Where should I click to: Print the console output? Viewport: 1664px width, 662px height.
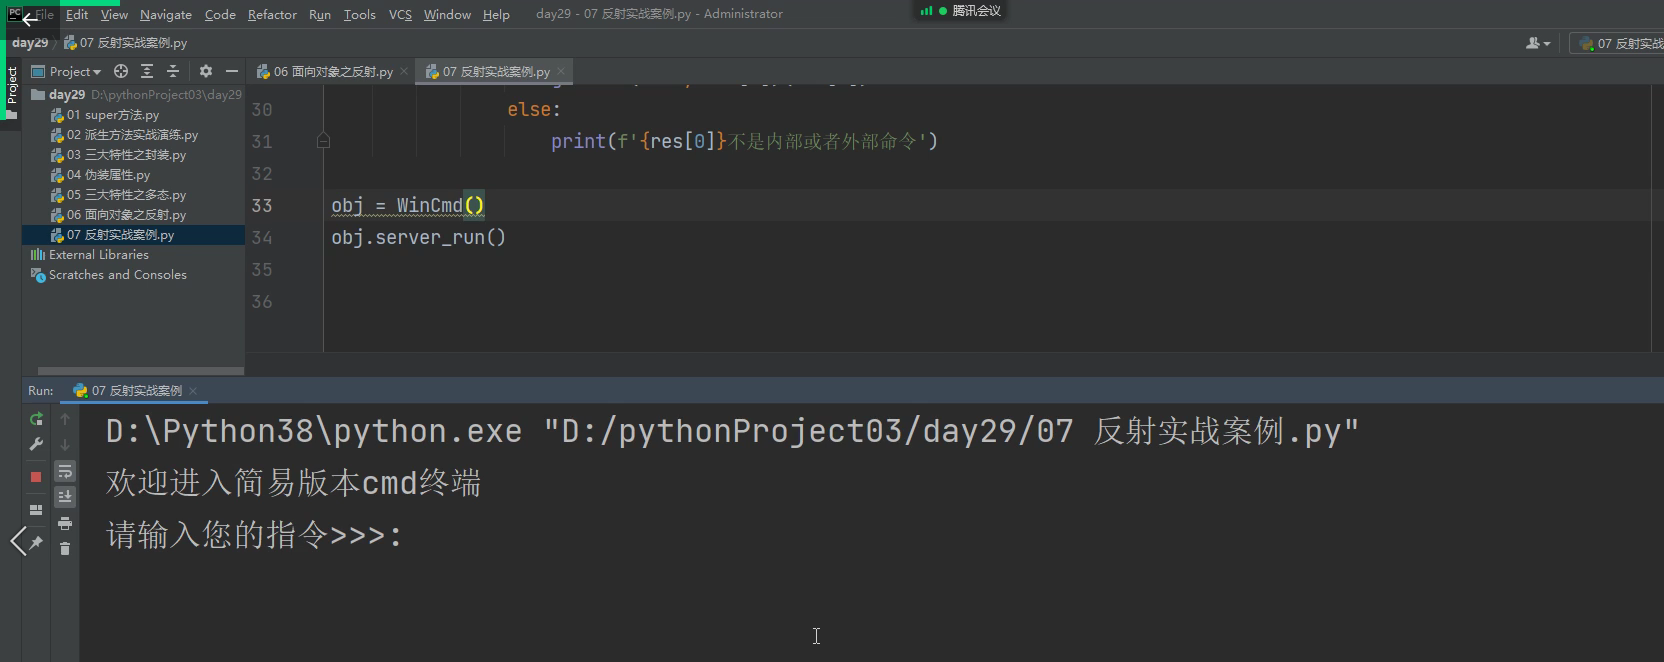[x=65, y=523]
